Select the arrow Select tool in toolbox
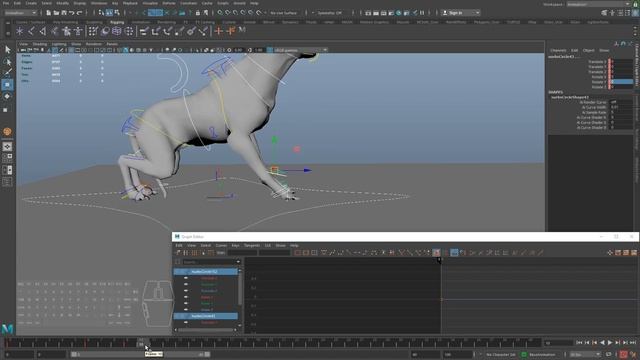640x360 pixels. pos(7,50)
